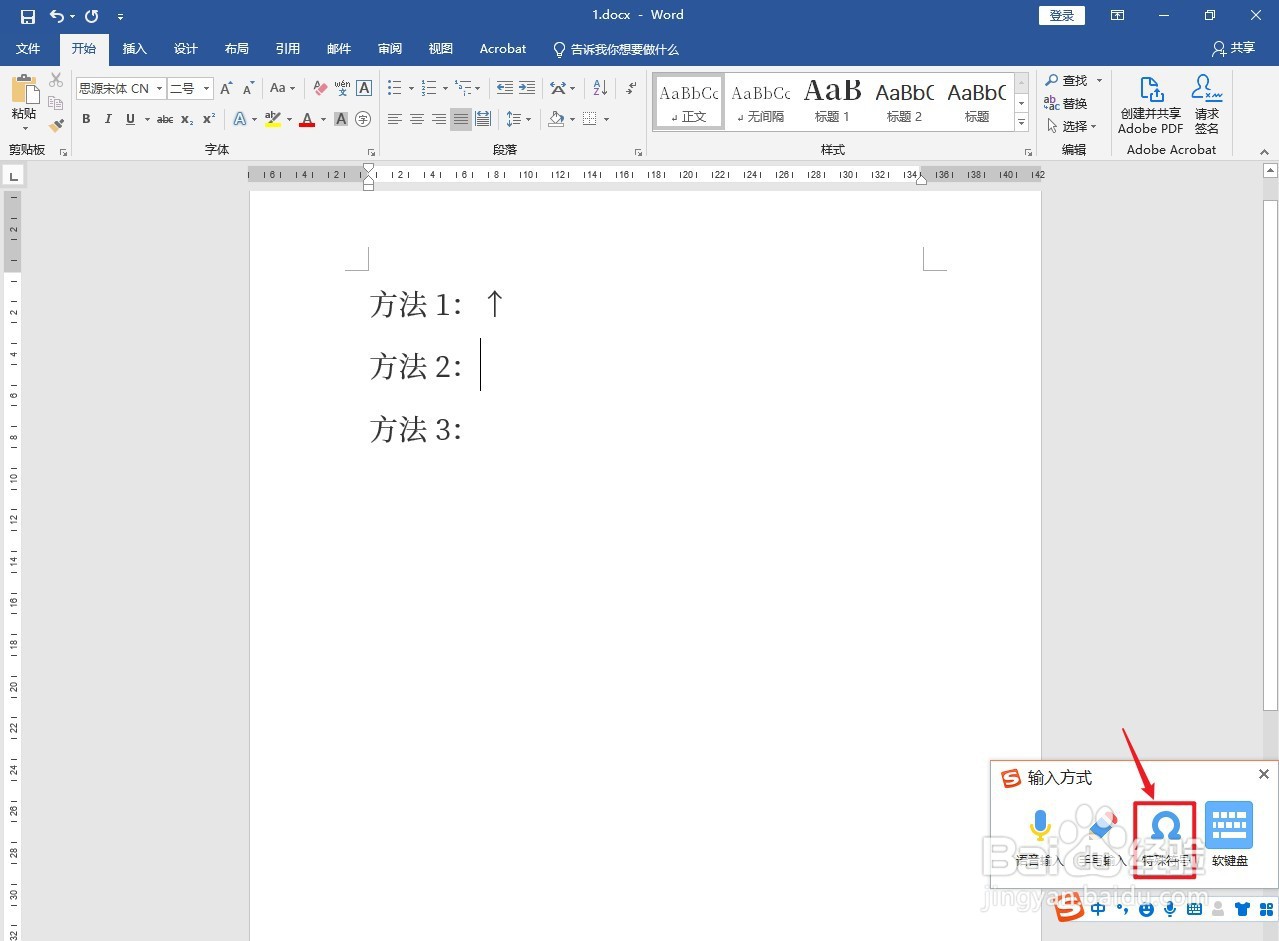Click 查找 find button
This screenshot has width=1279, height=941.
click(1066, 80)
